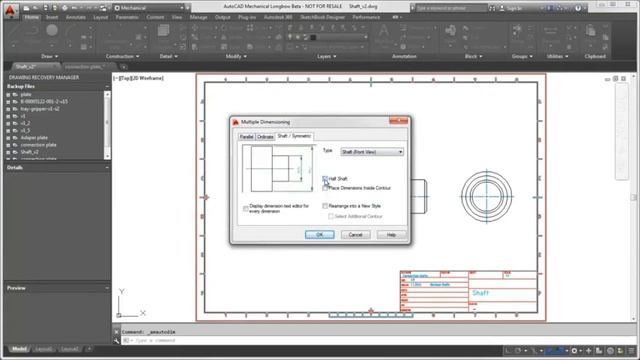Screen dimensions: 640x360
Task: Select Shaft_v2 in the backup files list
Action: coord(29,152)
